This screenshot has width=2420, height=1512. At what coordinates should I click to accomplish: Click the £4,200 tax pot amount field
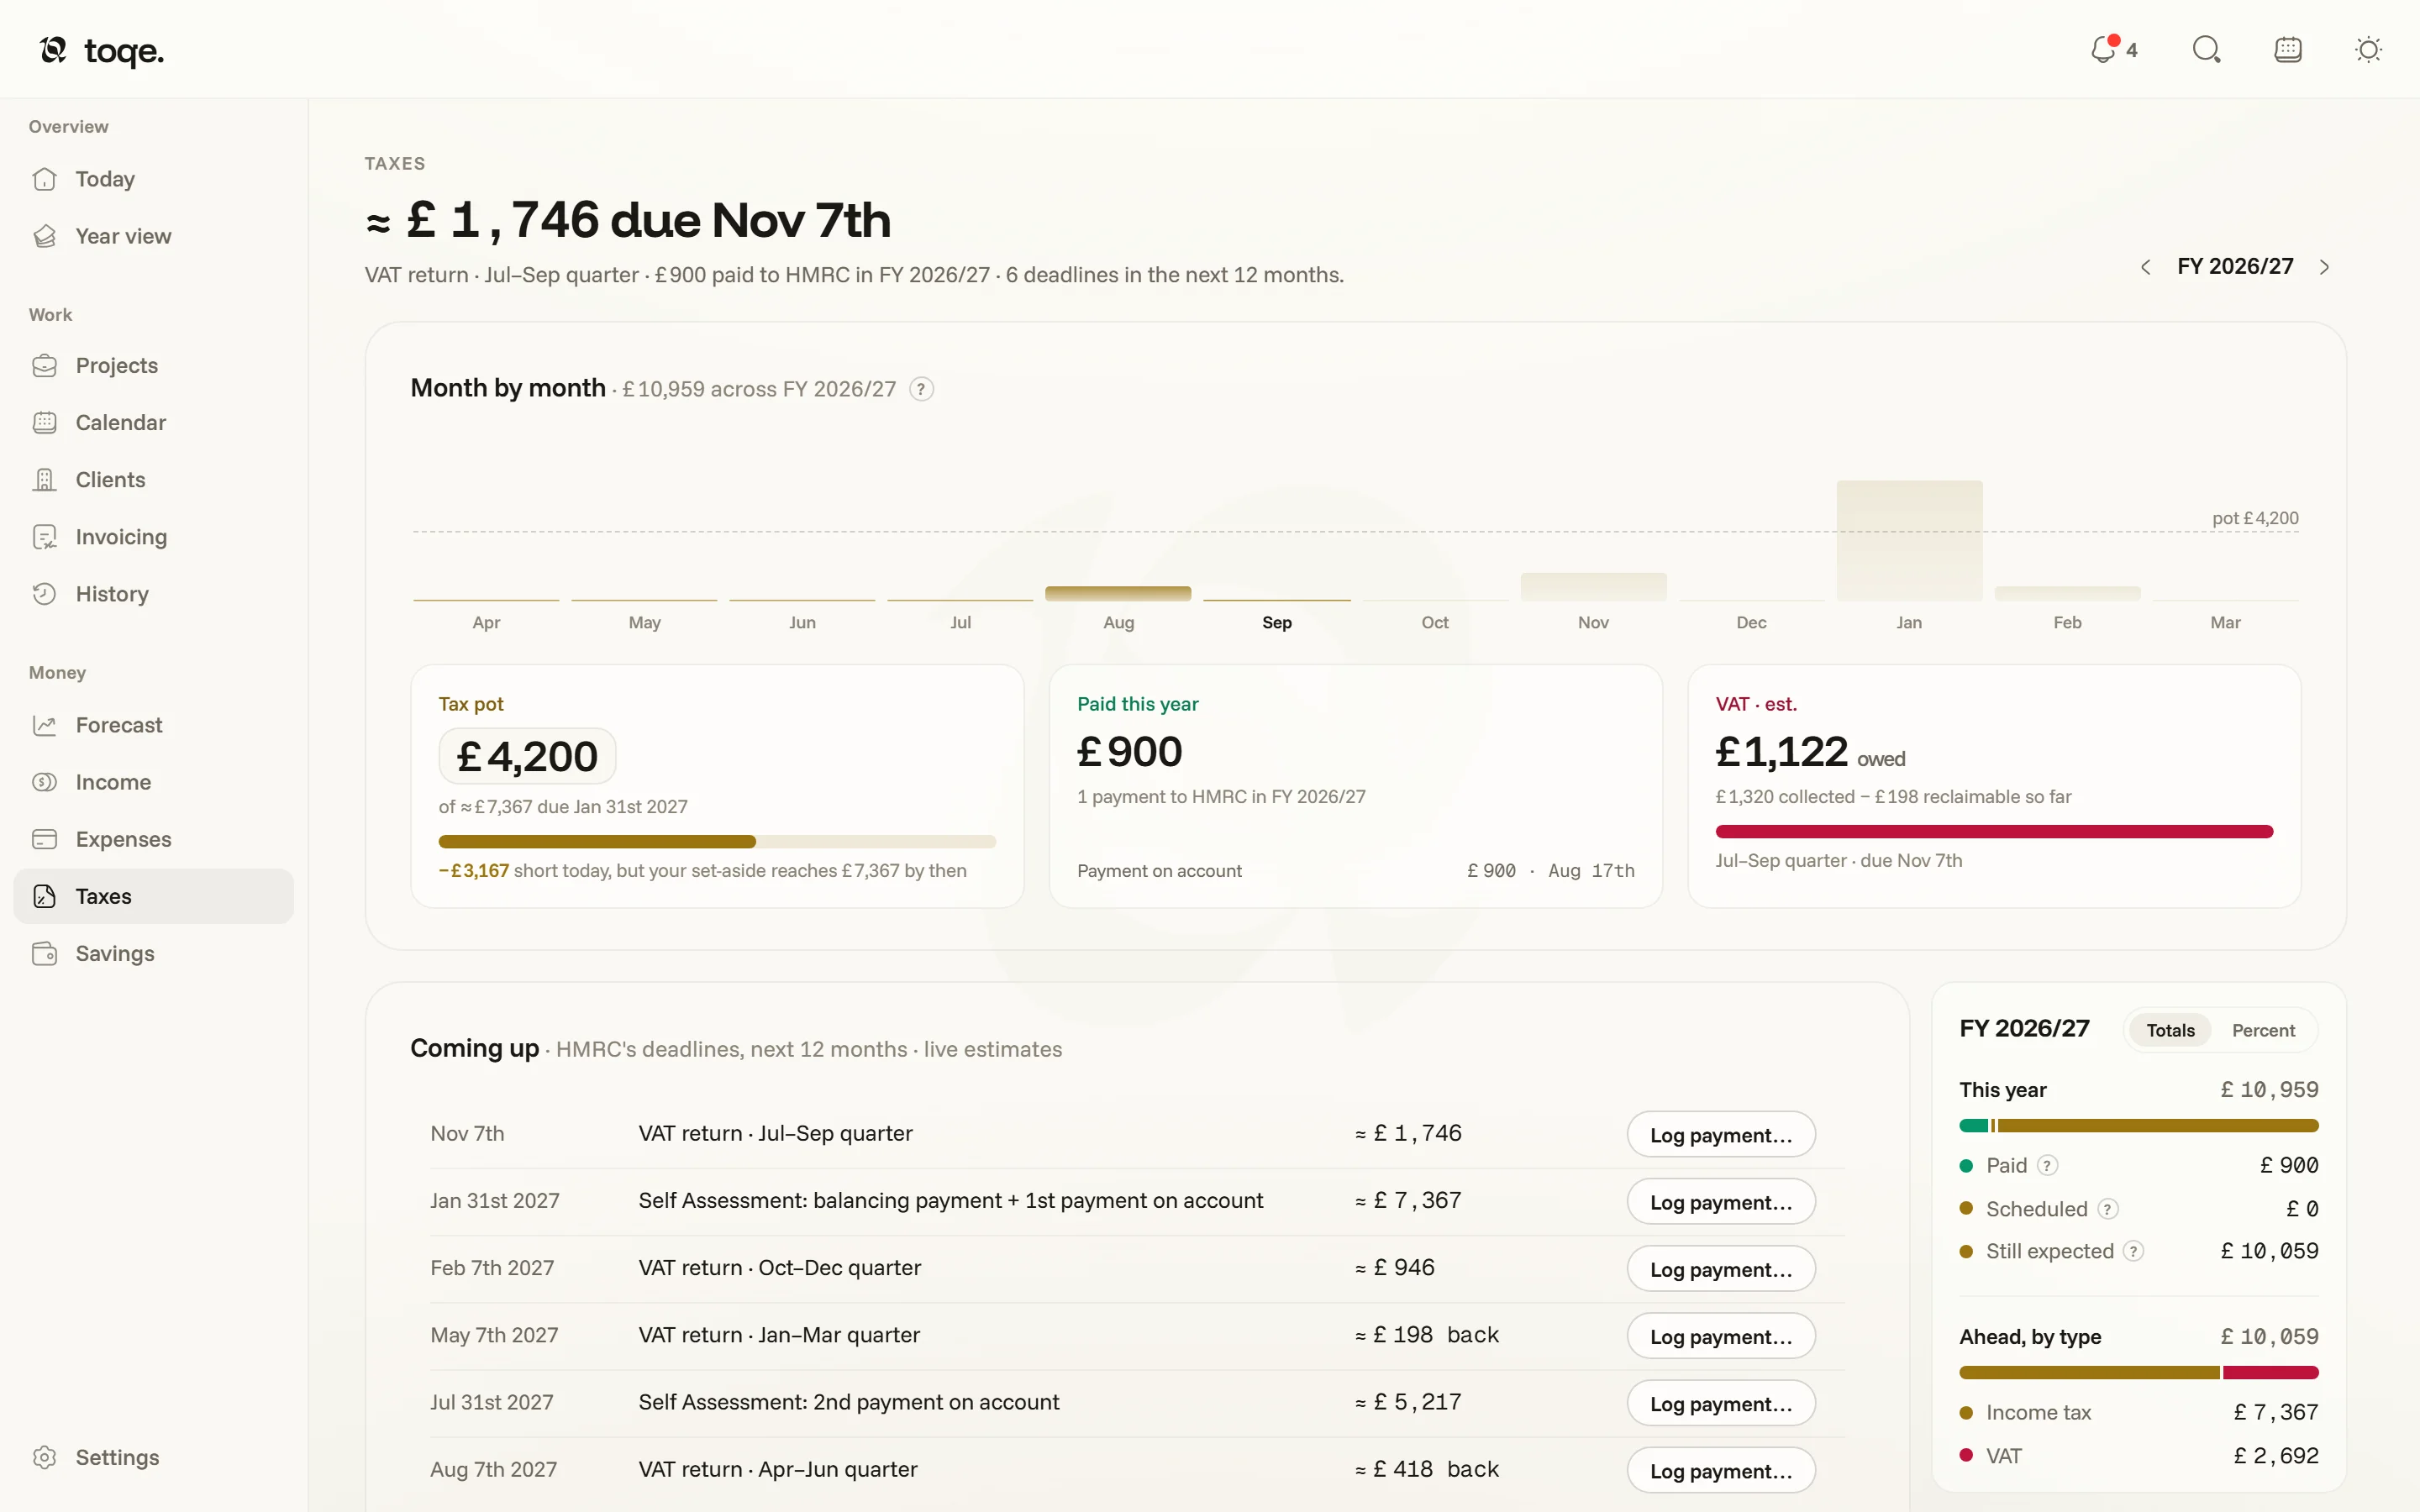527,756
